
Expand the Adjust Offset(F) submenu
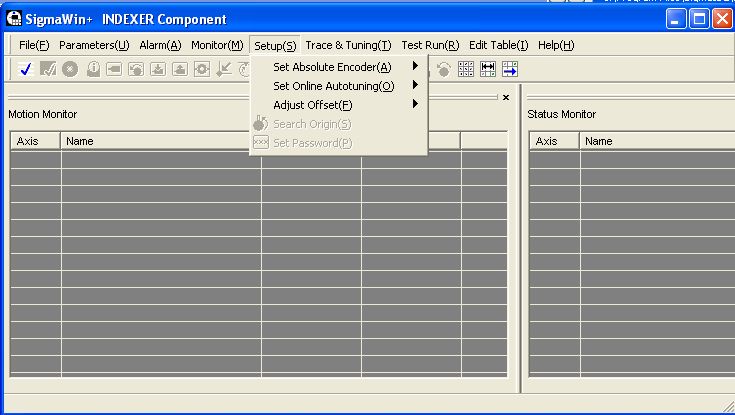tap(338, 105)
